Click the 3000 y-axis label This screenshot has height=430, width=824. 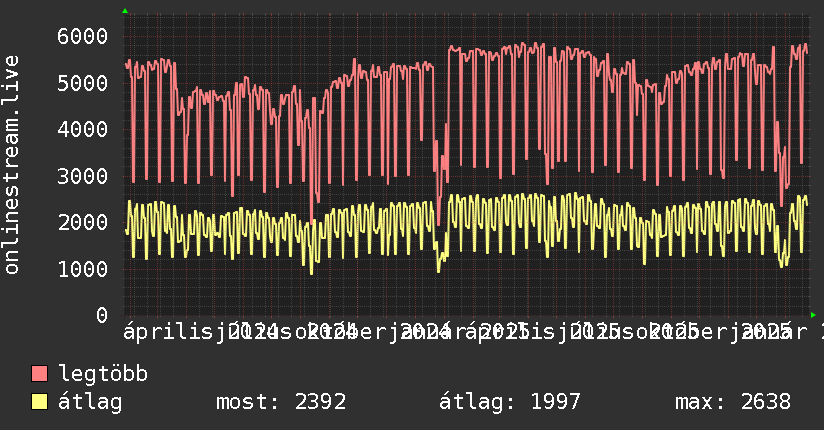[83, 176]
